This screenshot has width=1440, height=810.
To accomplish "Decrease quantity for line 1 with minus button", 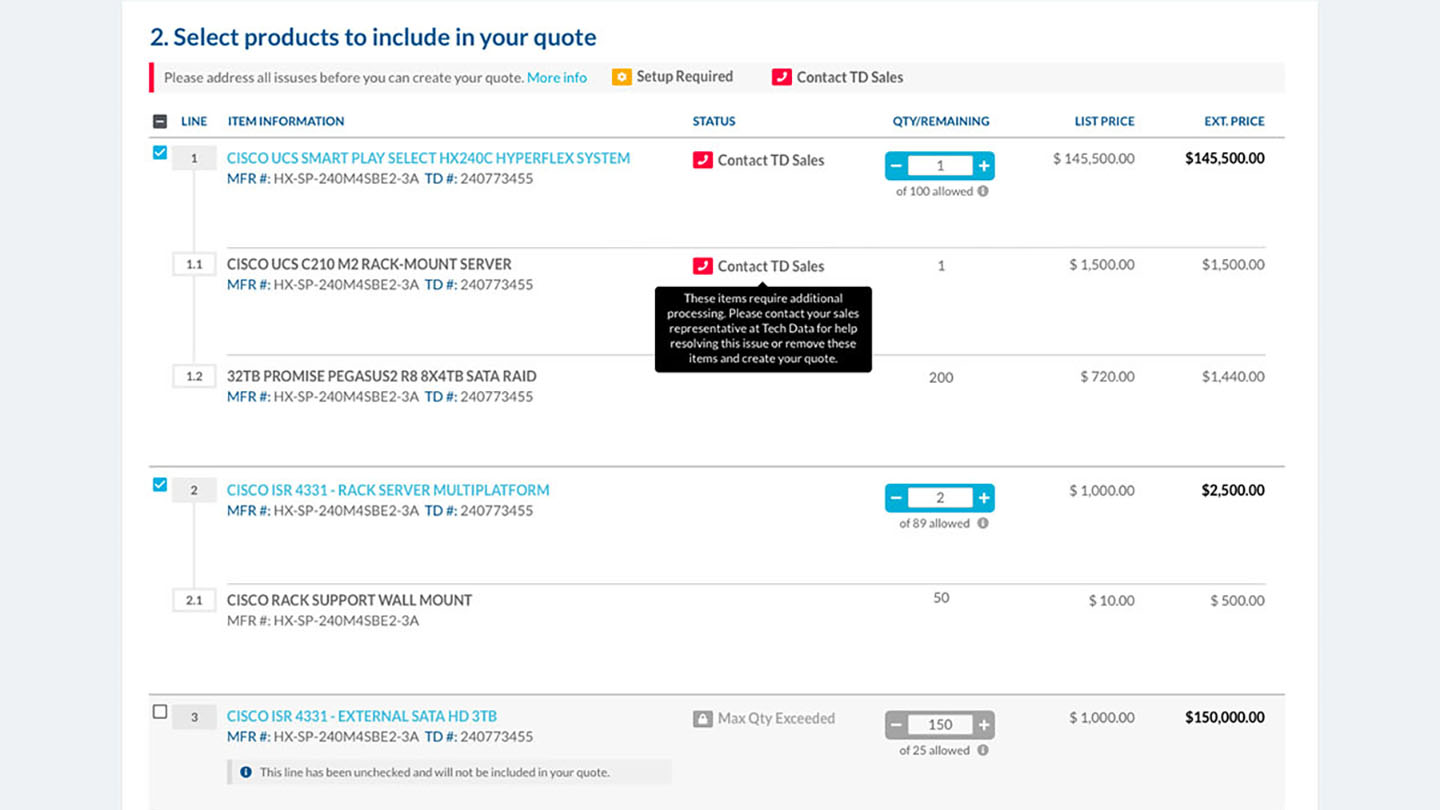I will tap(897, 166).
